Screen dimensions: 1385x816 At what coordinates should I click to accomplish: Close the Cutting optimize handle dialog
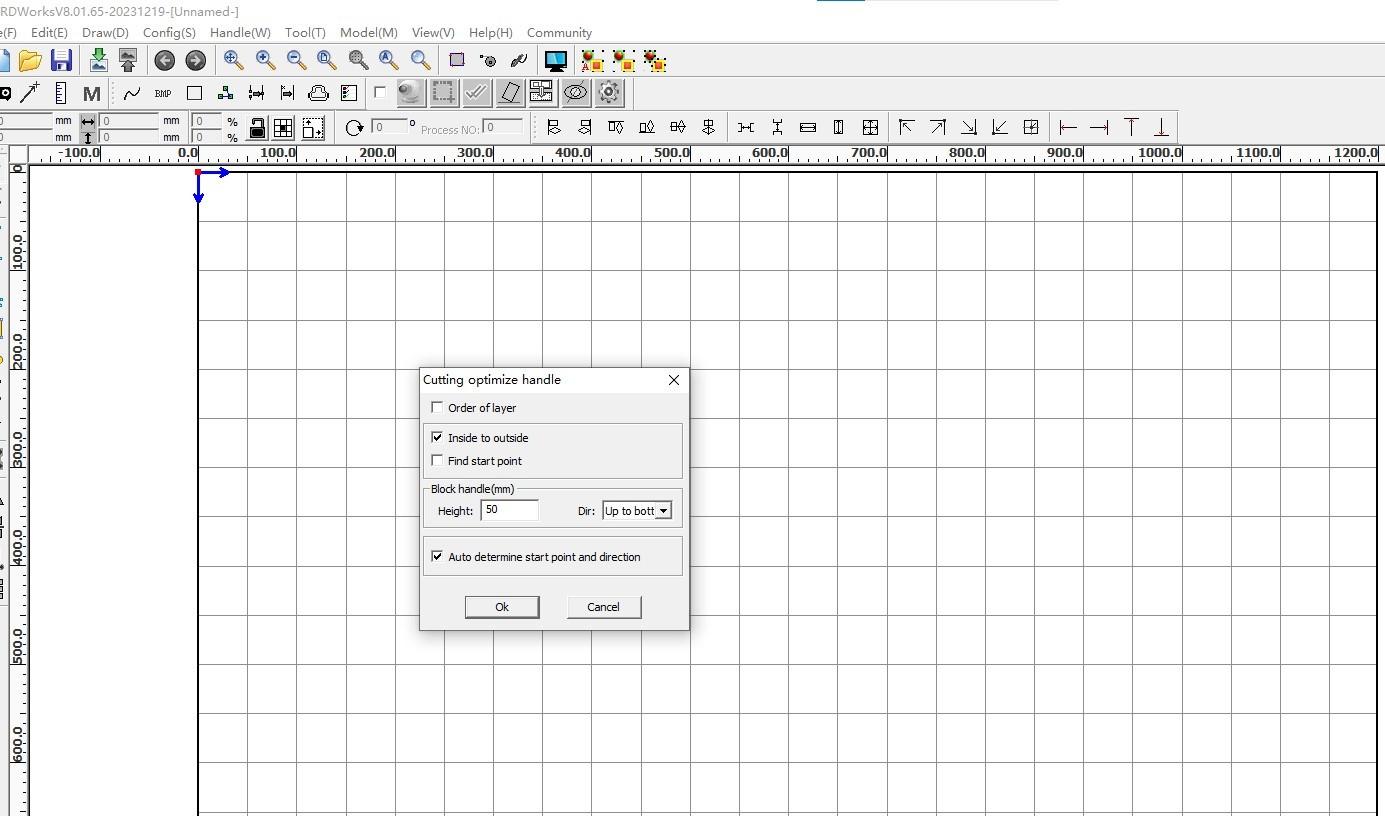(x=674, y=380)
